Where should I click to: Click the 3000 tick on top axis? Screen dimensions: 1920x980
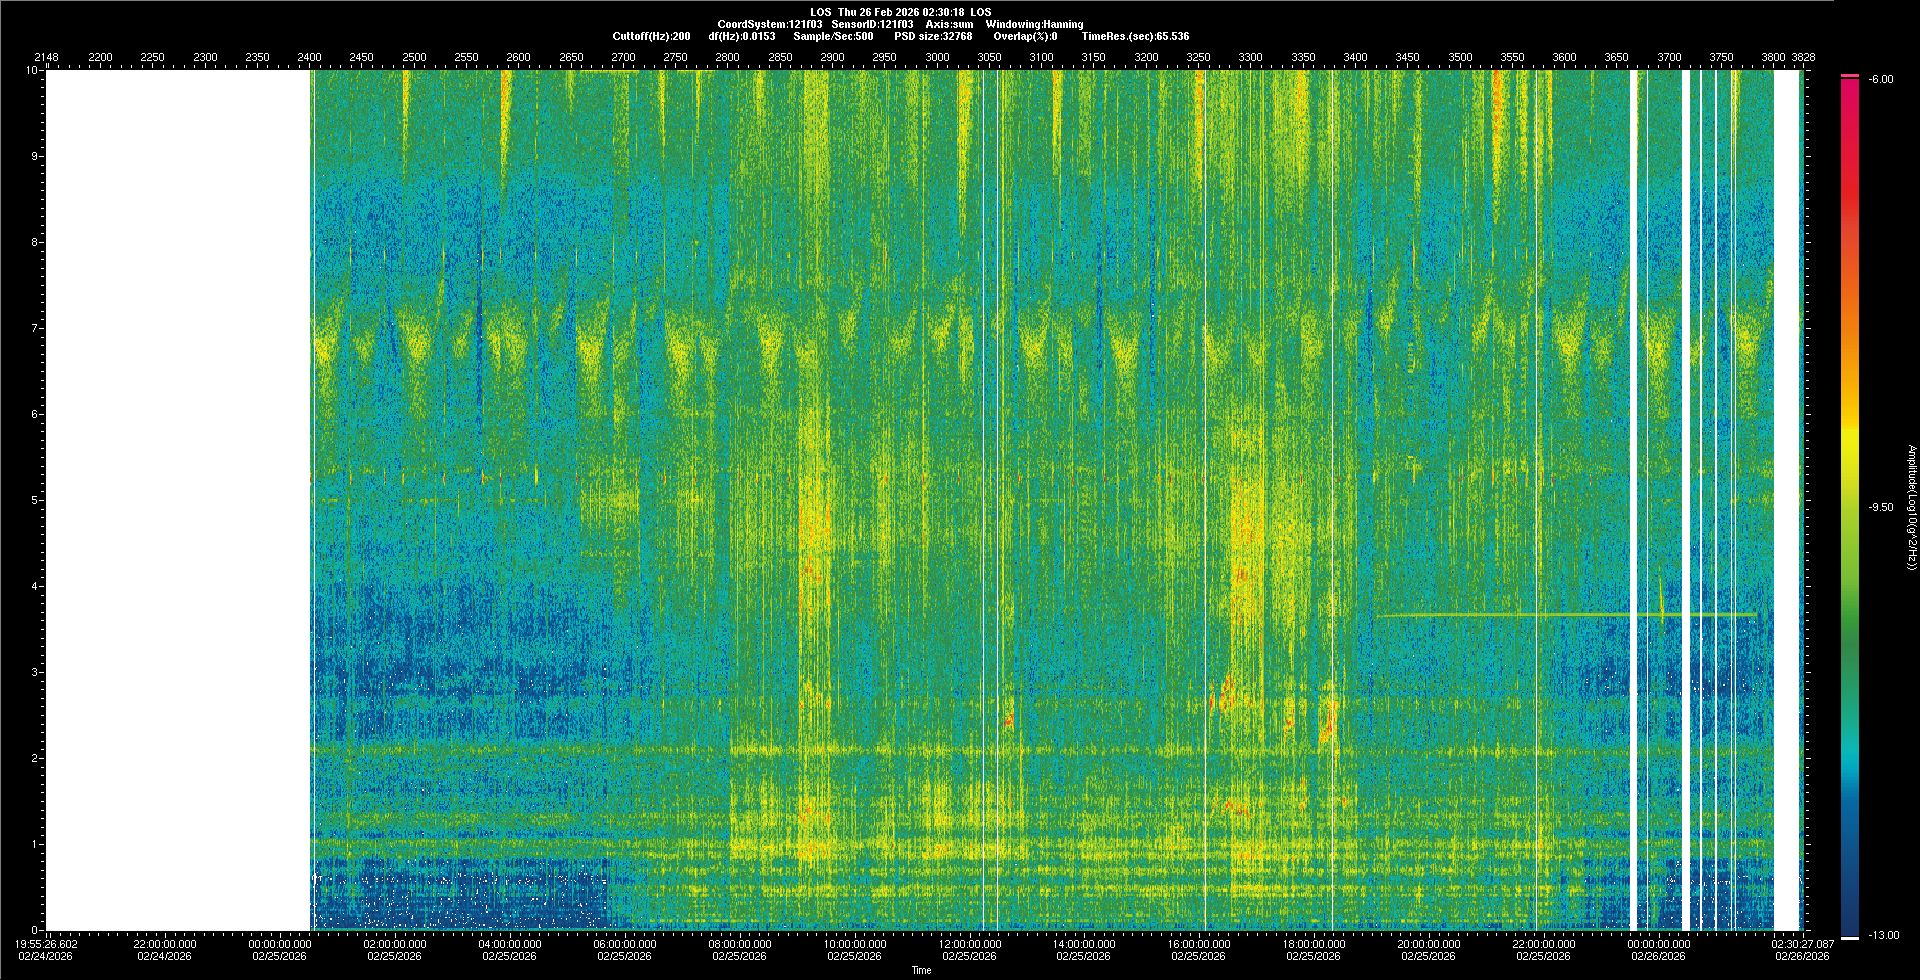point(937,57)
